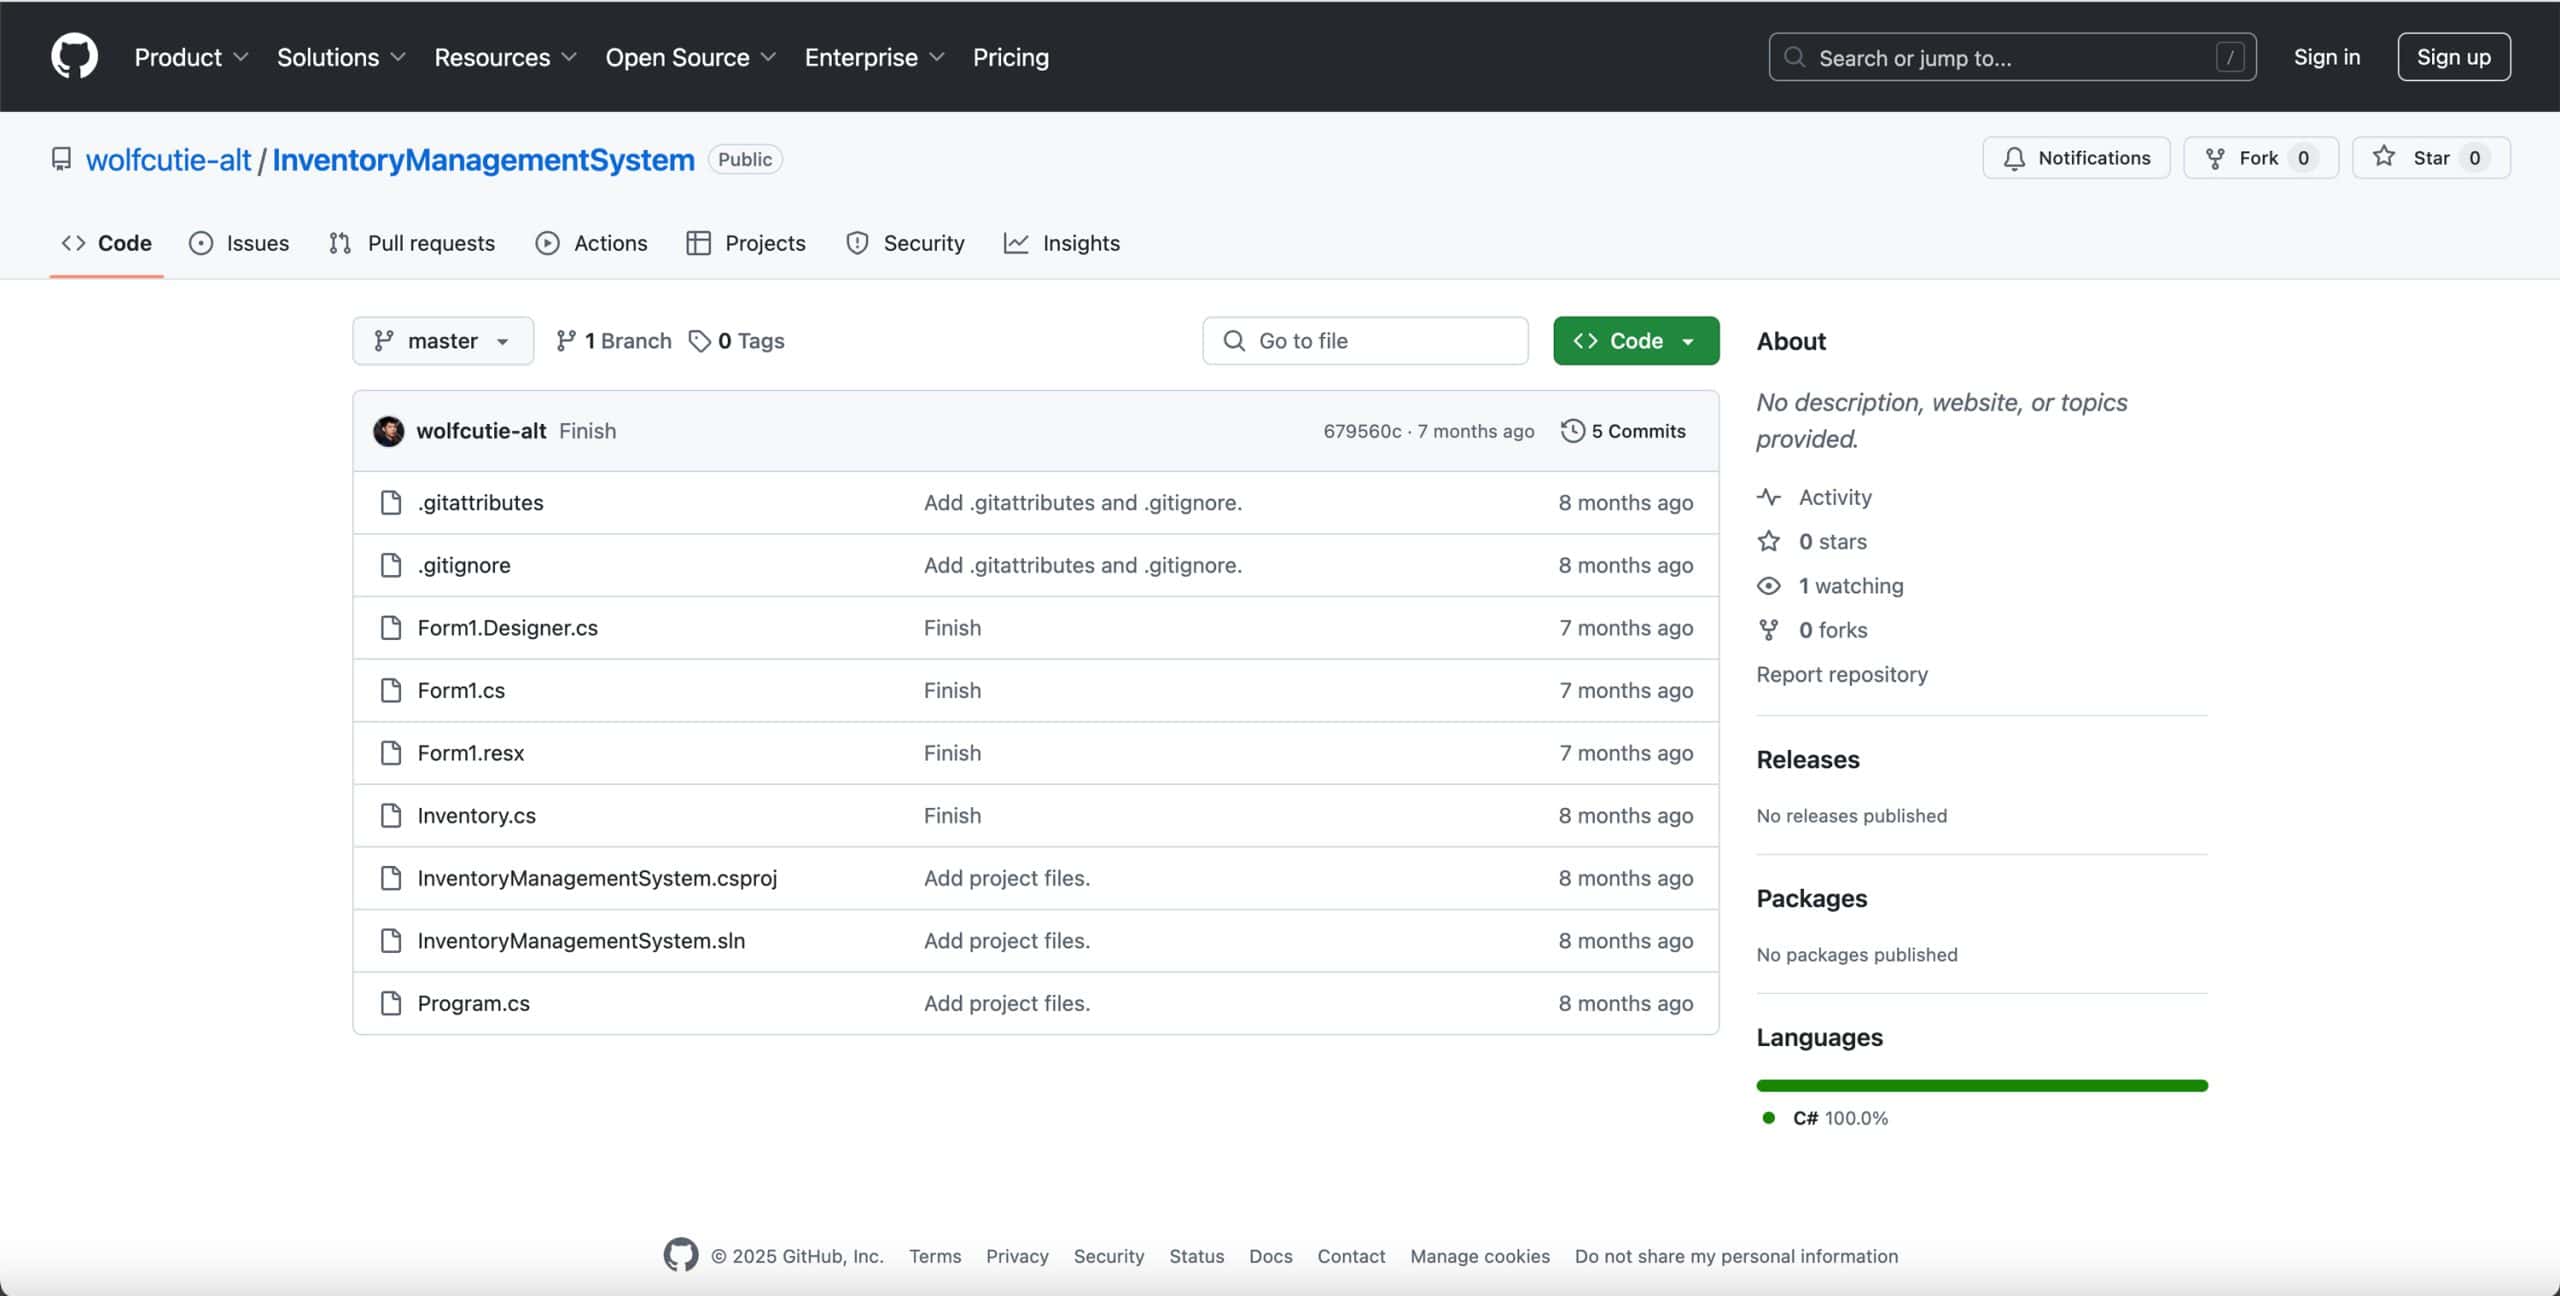The image size is (2560, 1296).
Task: Click the commits history clock icon
Action: (1573, 431)
